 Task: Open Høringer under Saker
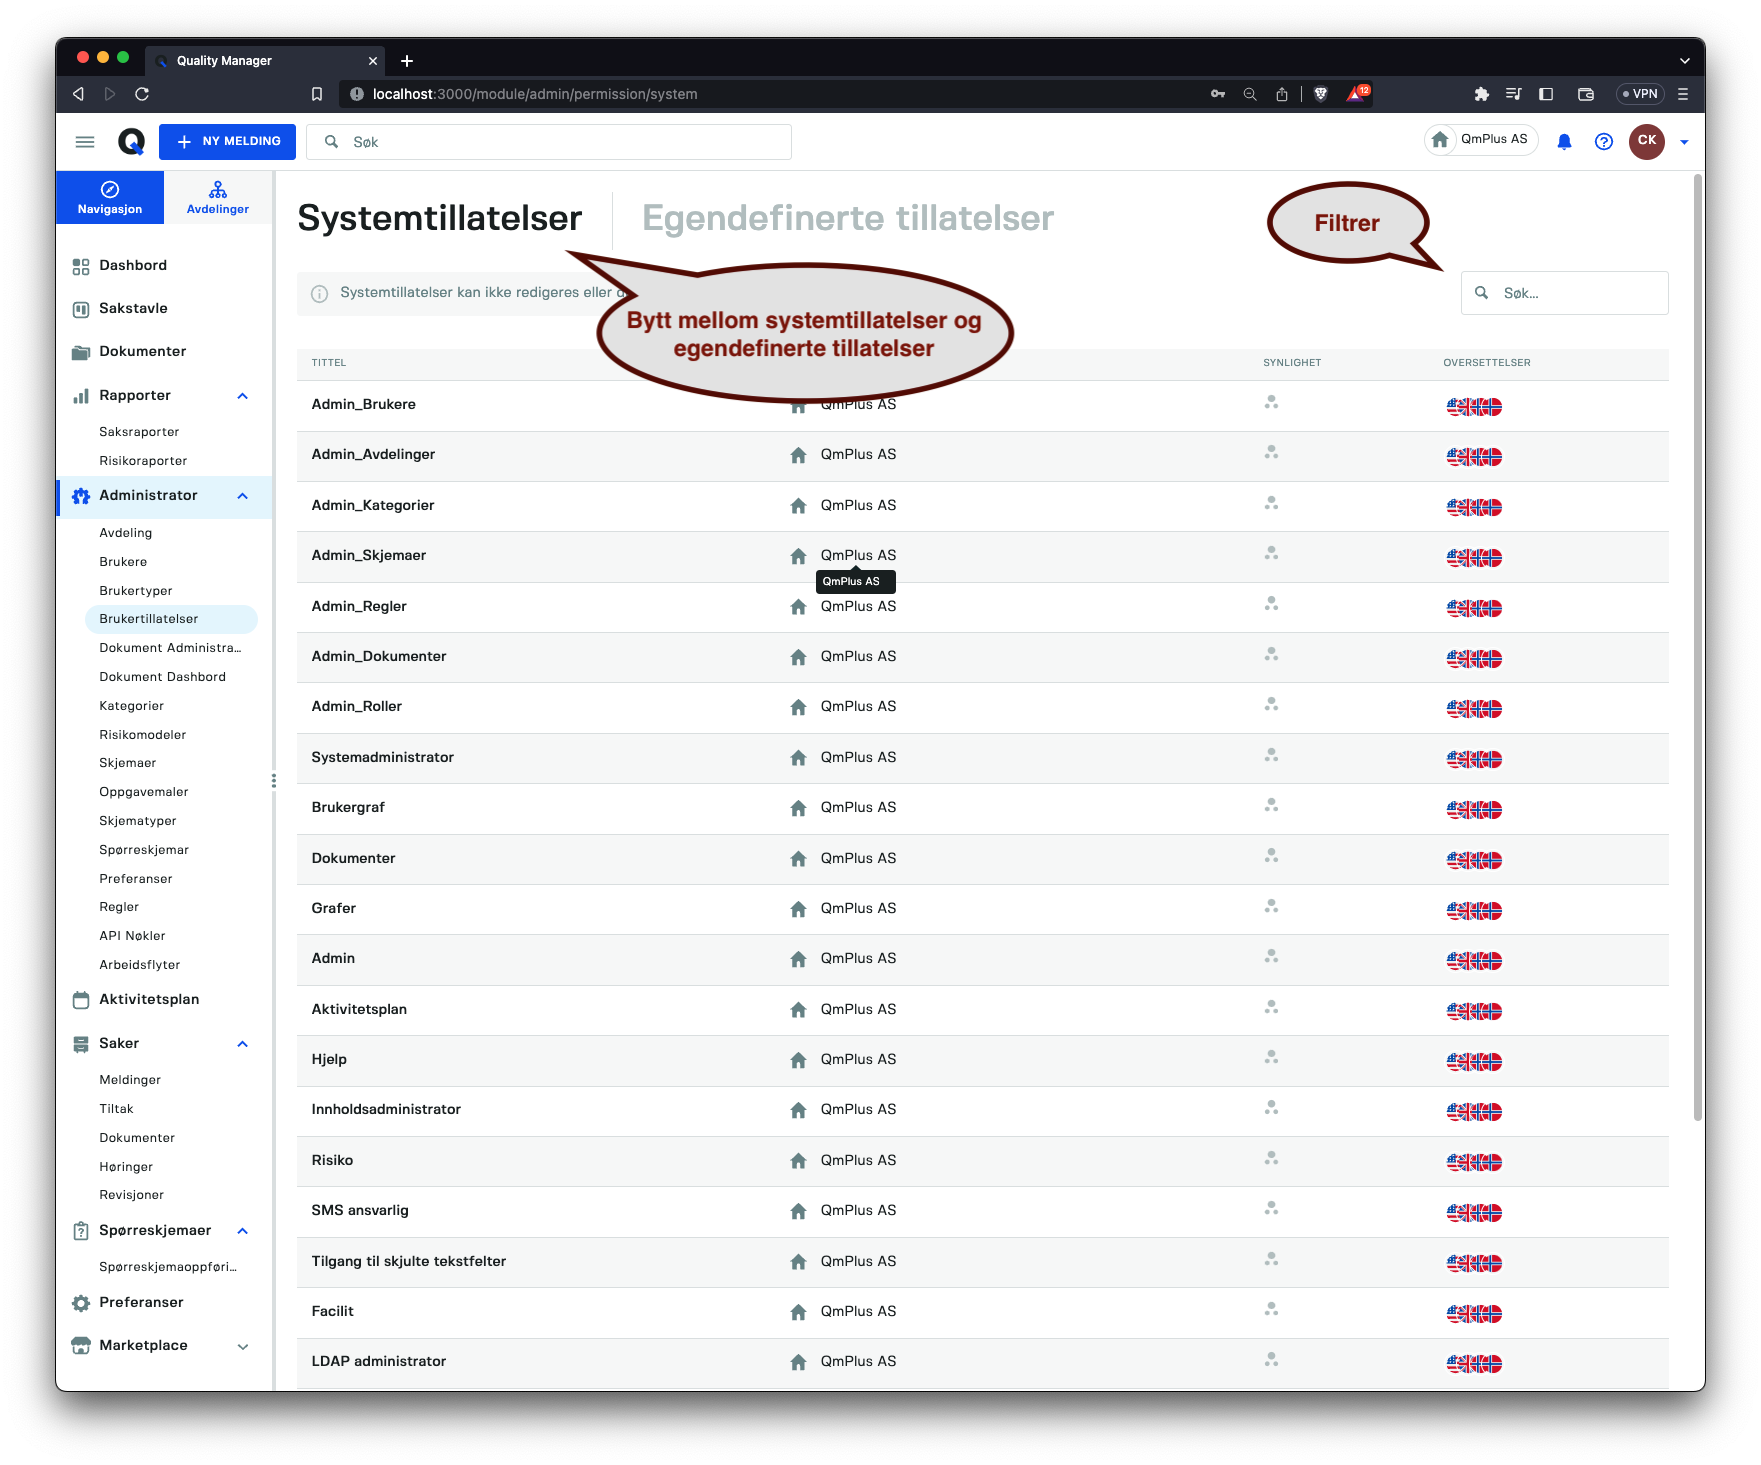126,1167
